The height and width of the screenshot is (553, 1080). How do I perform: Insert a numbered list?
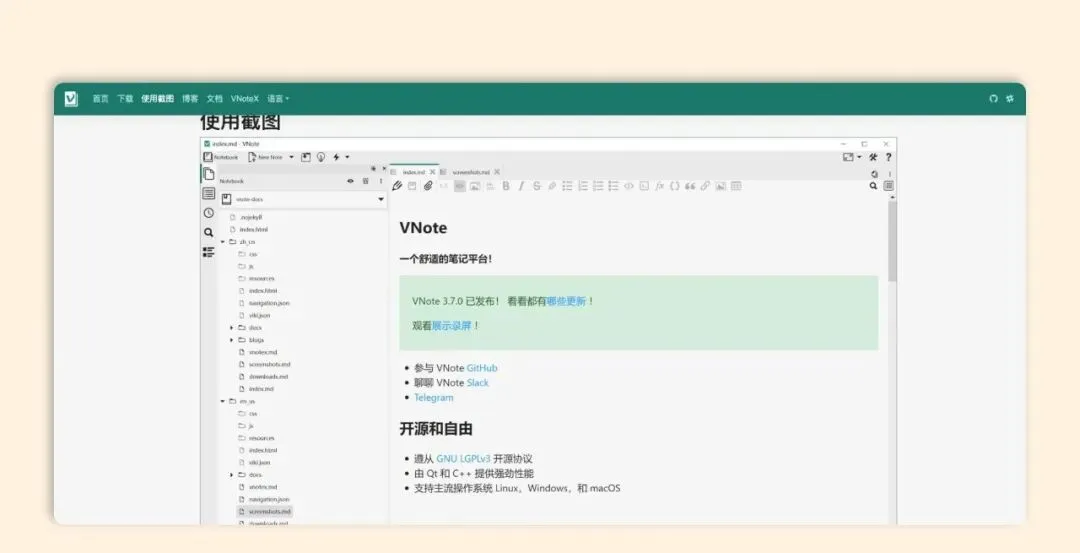tap(583, 186)
